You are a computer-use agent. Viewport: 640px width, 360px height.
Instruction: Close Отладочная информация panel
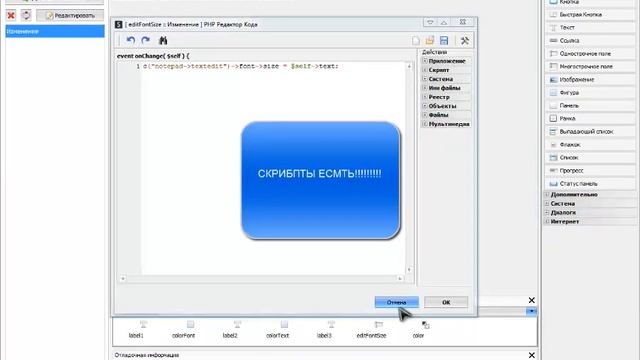(x=531, y=355)
